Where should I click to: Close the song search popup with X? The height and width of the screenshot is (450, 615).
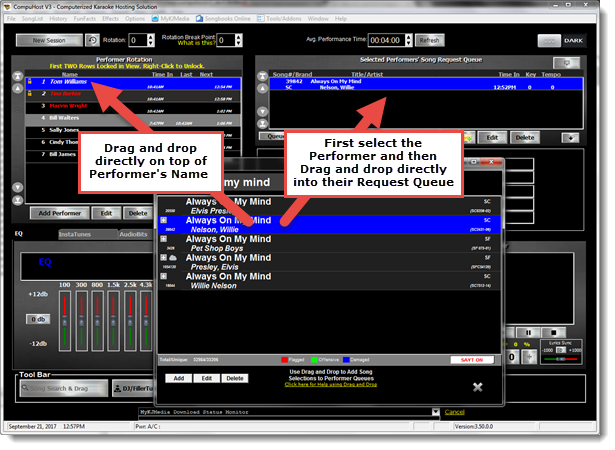[478, 387]
